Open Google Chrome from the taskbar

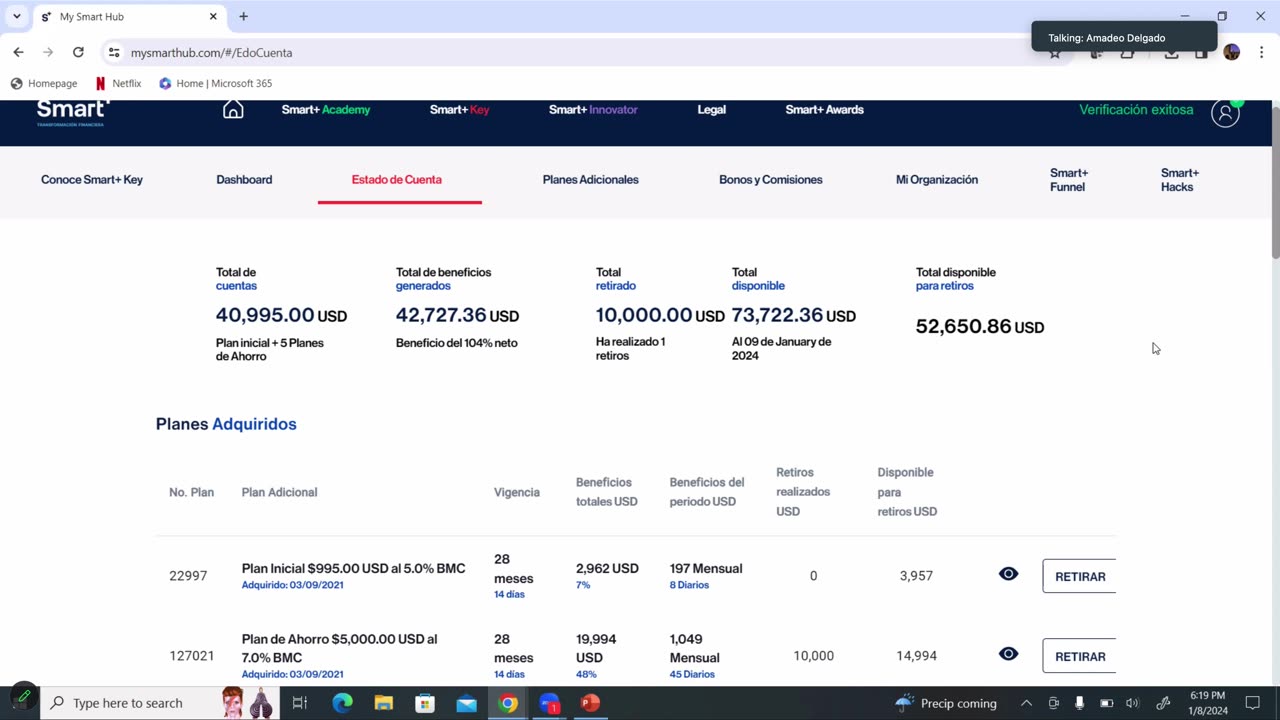(508, 703)
